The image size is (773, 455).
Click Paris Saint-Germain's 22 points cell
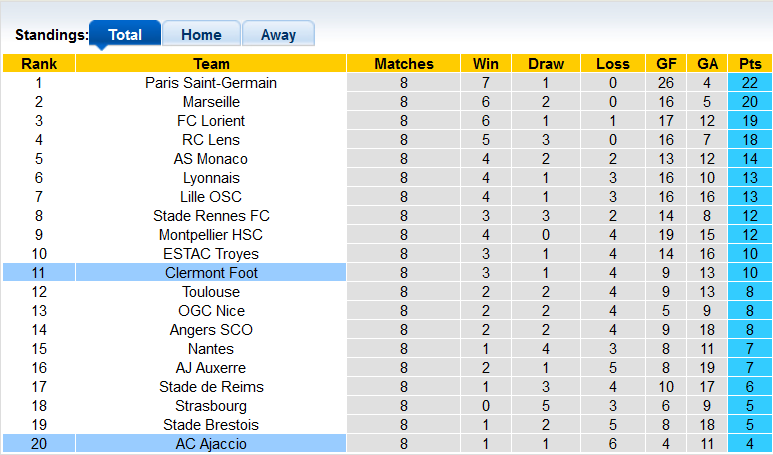coord(749,83)
